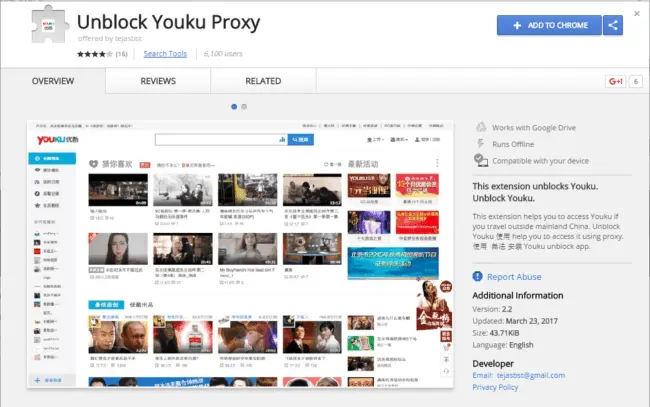Open the share icon button
This screenshot has width=650, height=407.
[613, 25]
